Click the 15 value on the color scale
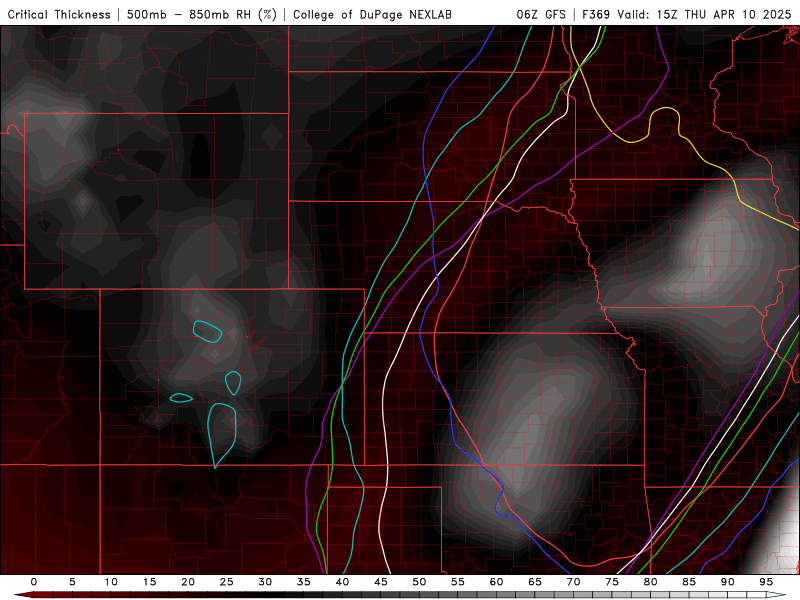This screenshot has width=800, height=600. click(149, 582)
